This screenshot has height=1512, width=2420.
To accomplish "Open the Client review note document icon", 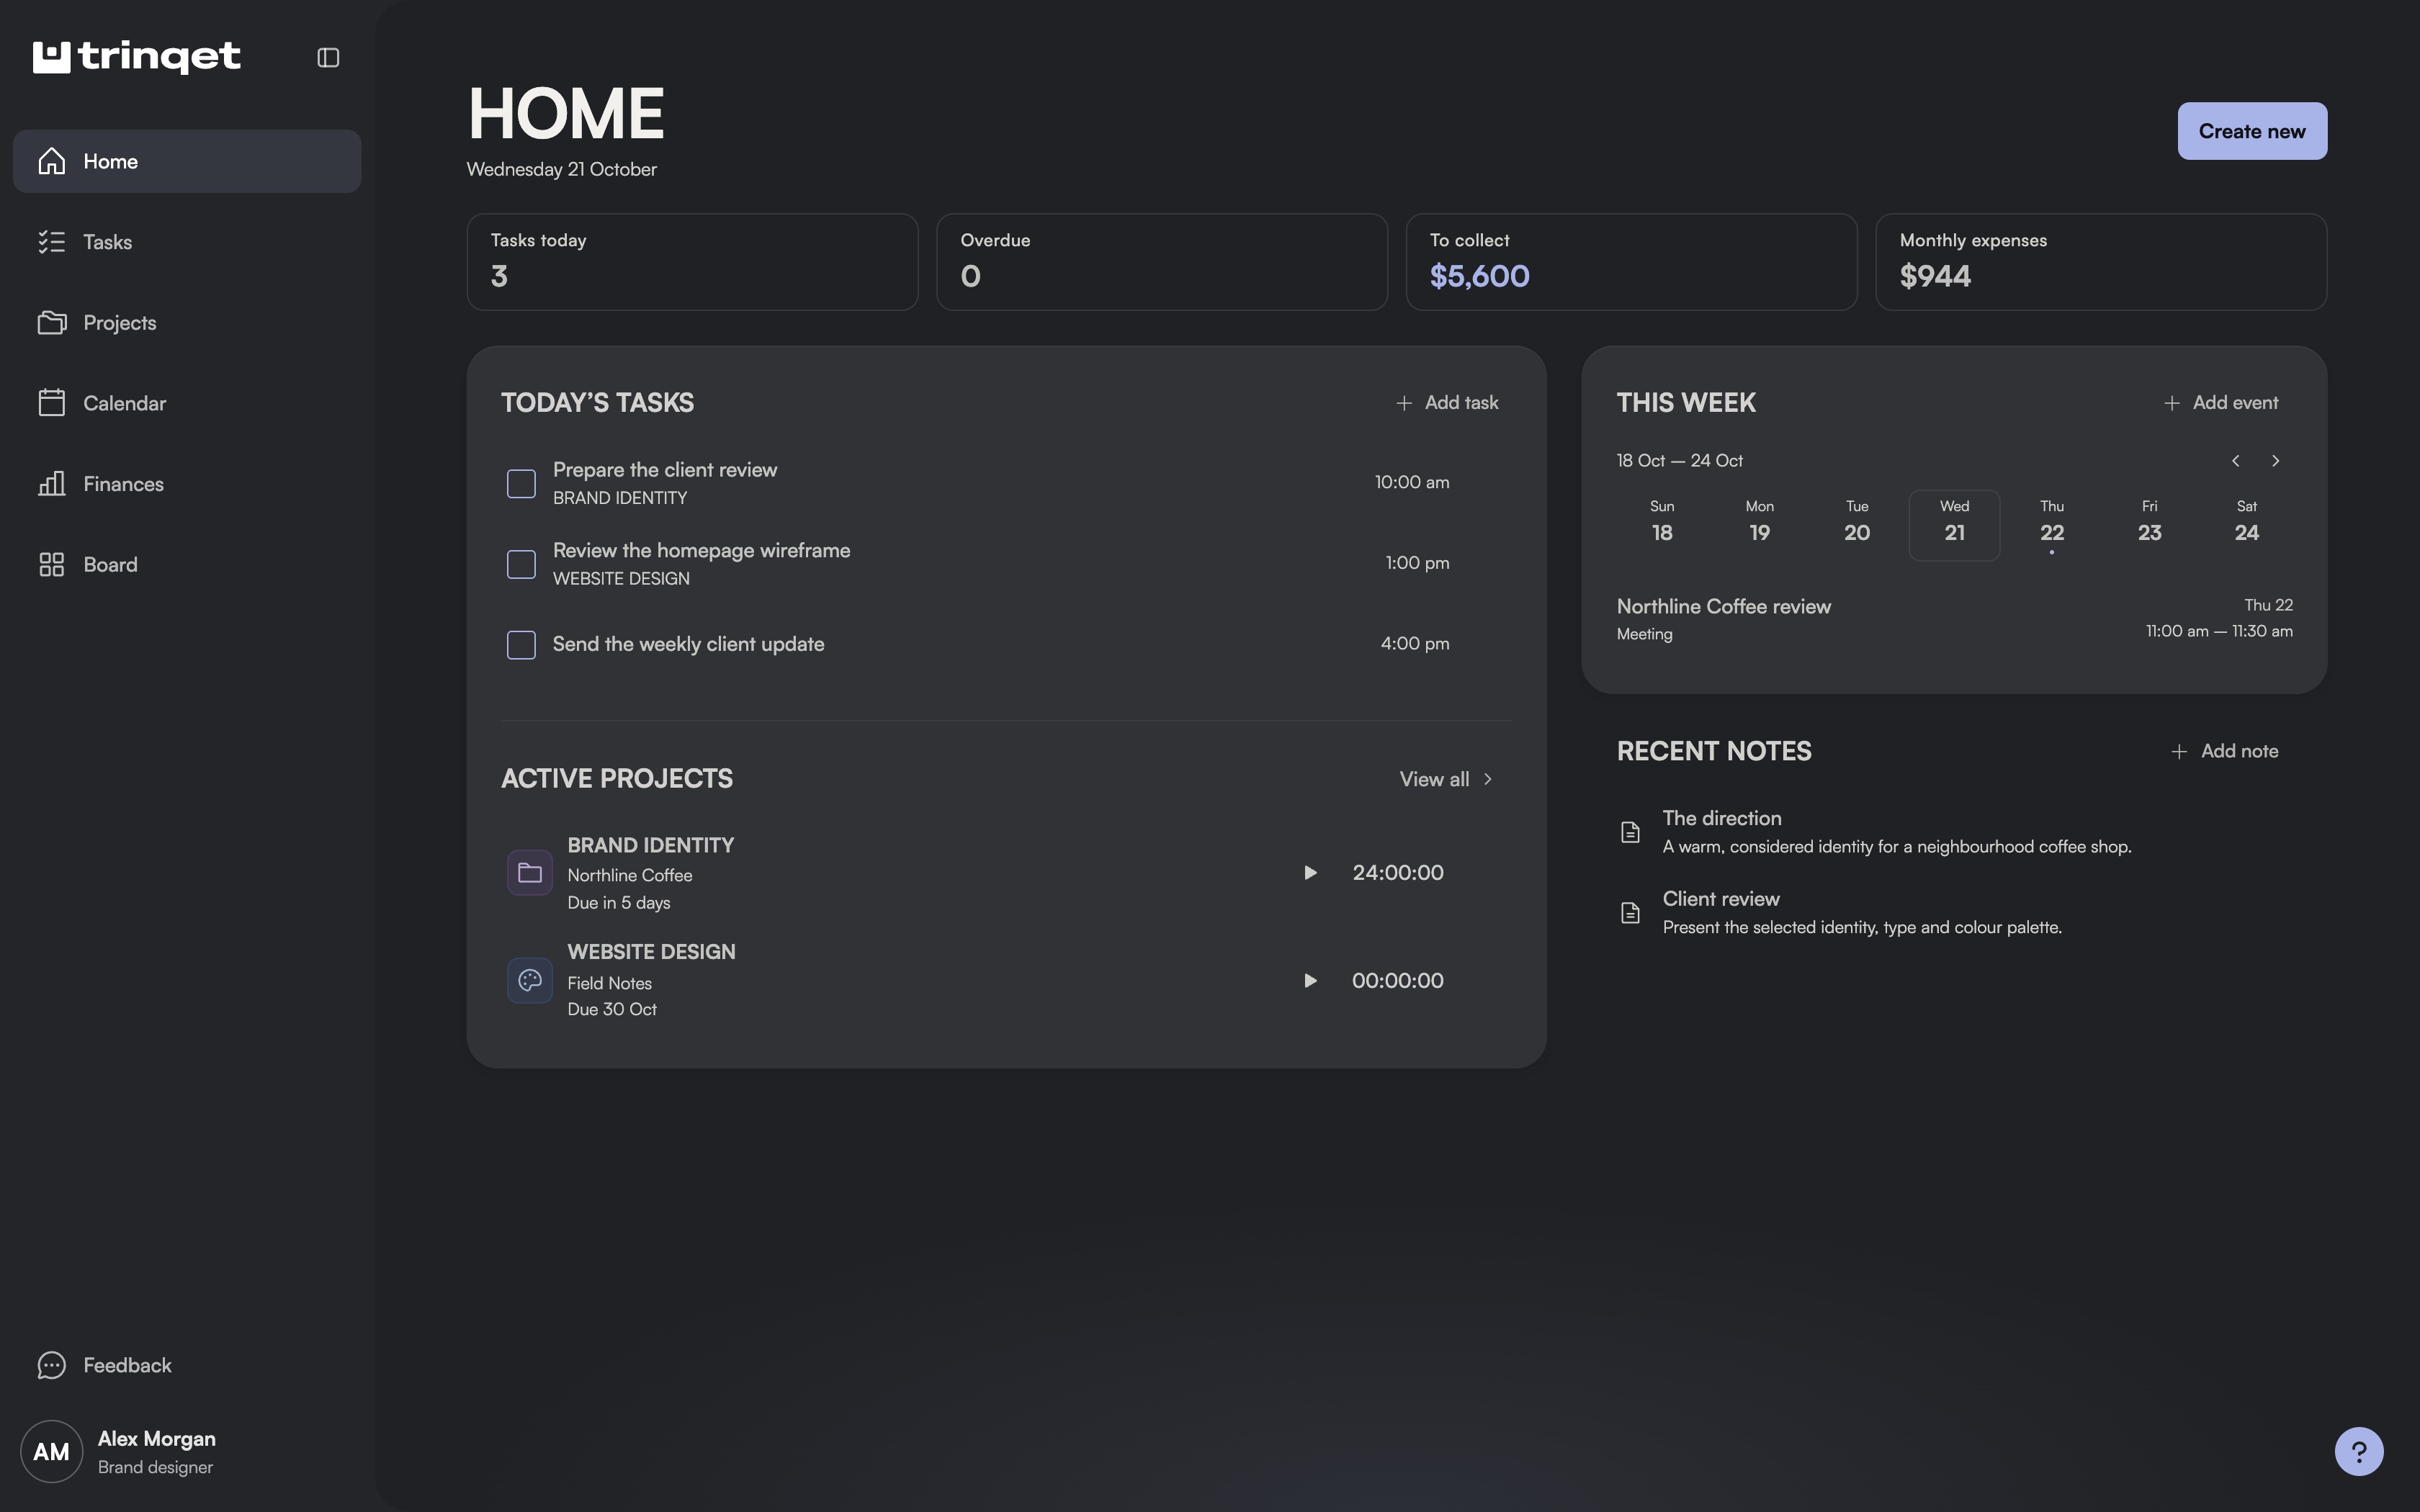I will click(1630, 912).
